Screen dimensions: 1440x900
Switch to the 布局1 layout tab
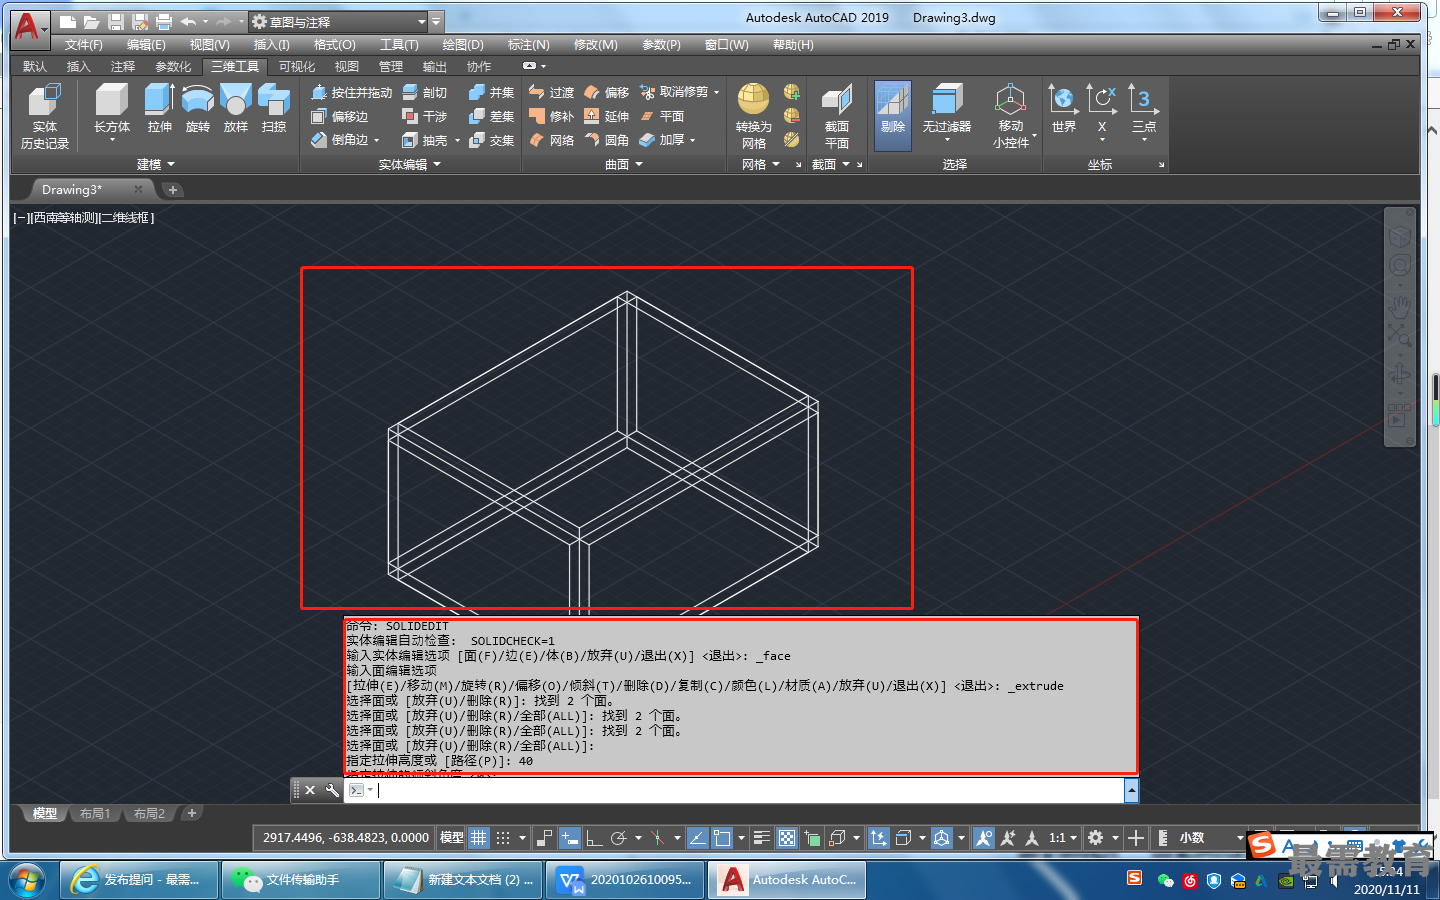[x=95, y=814]
